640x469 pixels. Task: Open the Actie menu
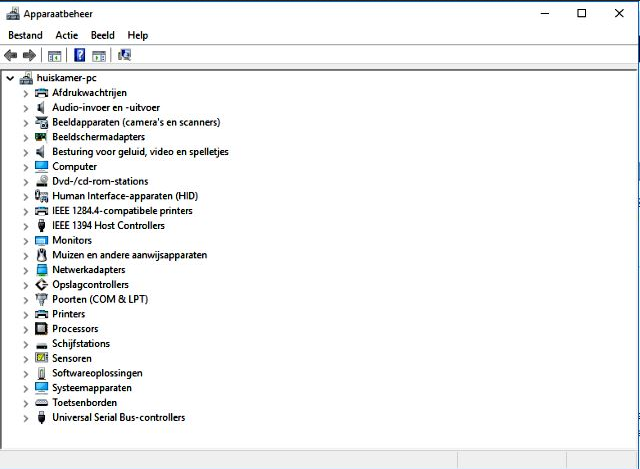(67, 35)
